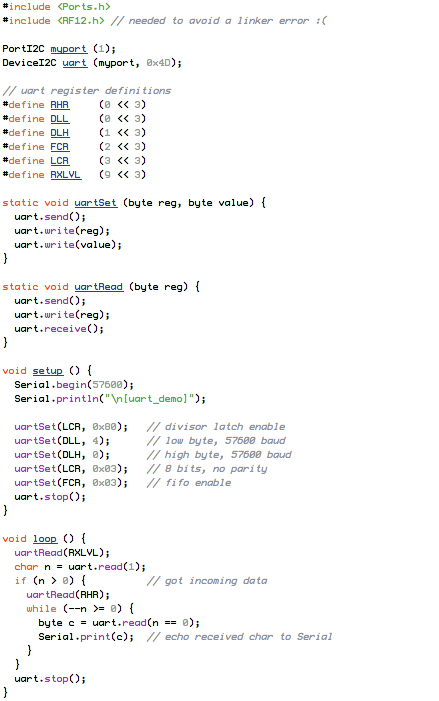Select the RHR define name

coord(59,105)
